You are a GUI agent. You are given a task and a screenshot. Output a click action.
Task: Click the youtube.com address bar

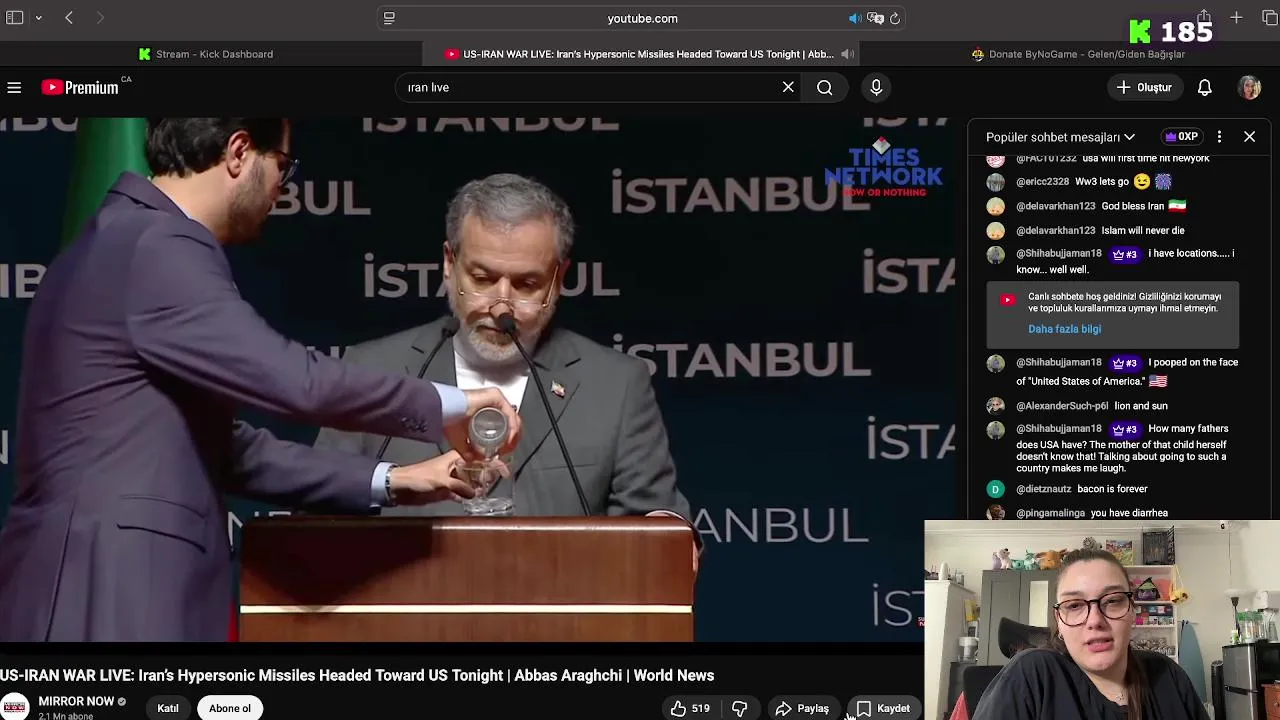click(x=642, y=18)
